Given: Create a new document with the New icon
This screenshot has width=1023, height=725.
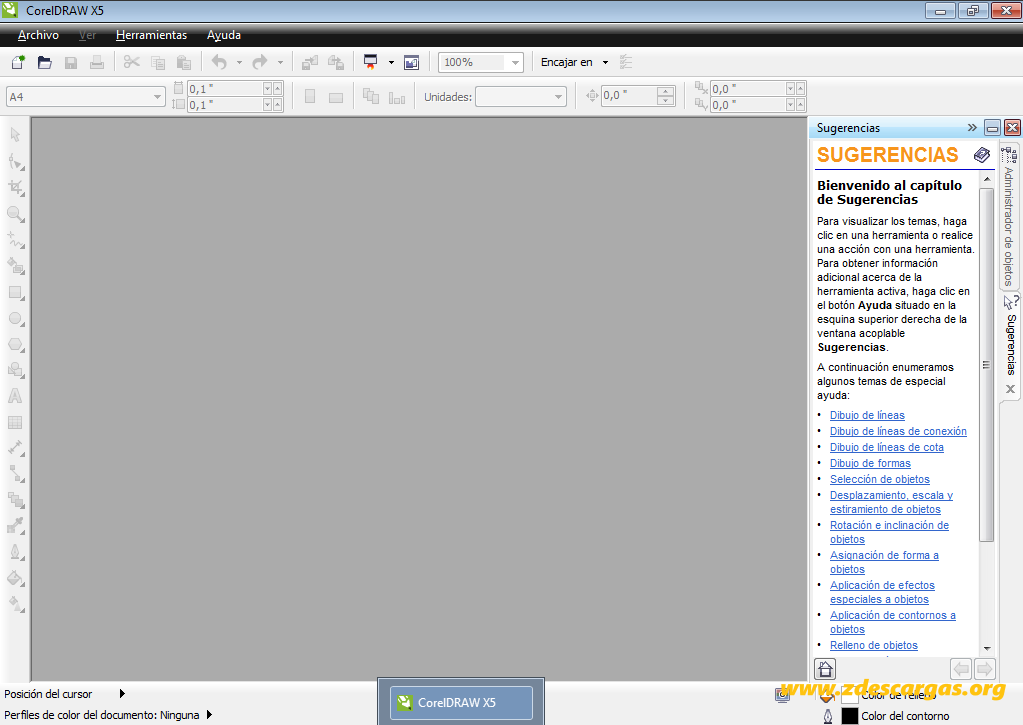Looking at the screenshot, I should click(x=18, y=63).
